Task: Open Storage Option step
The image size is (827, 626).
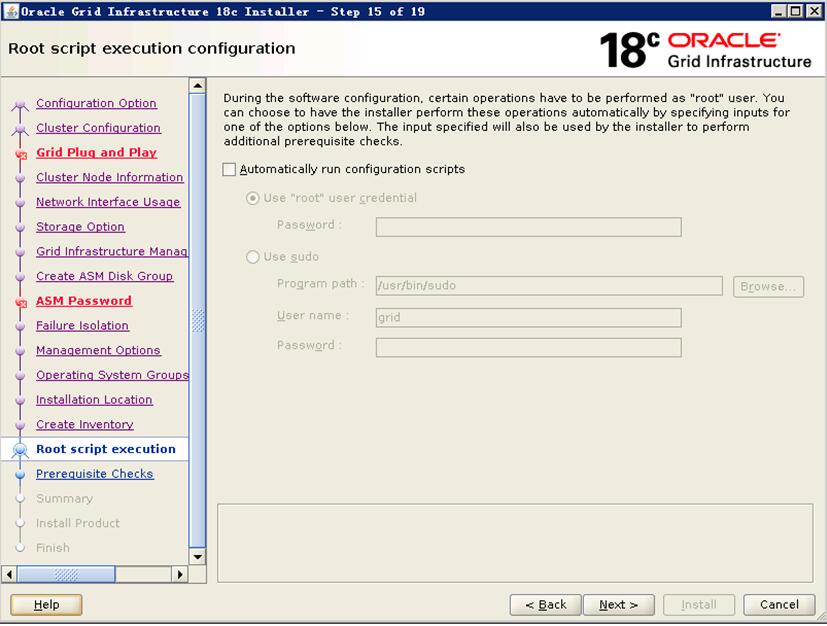Action: pyautogui.click(x=81, y=227)
